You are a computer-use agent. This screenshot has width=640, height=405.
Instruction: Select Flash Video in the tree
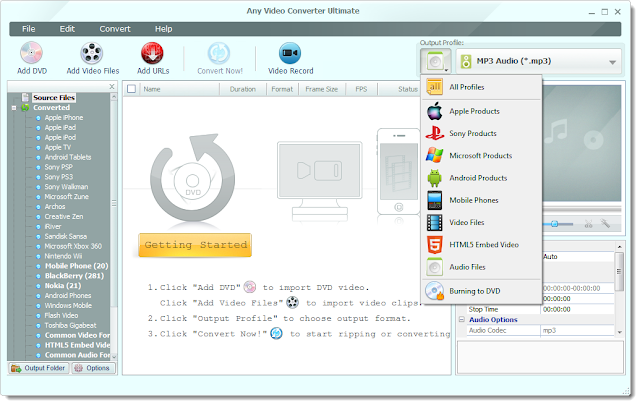coord(61,315)
